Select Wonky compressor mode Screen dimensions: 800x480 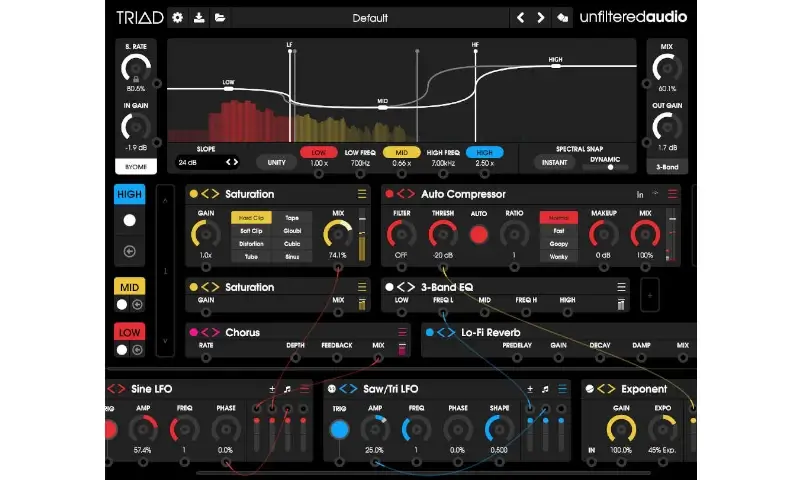[x=559, y=257]
